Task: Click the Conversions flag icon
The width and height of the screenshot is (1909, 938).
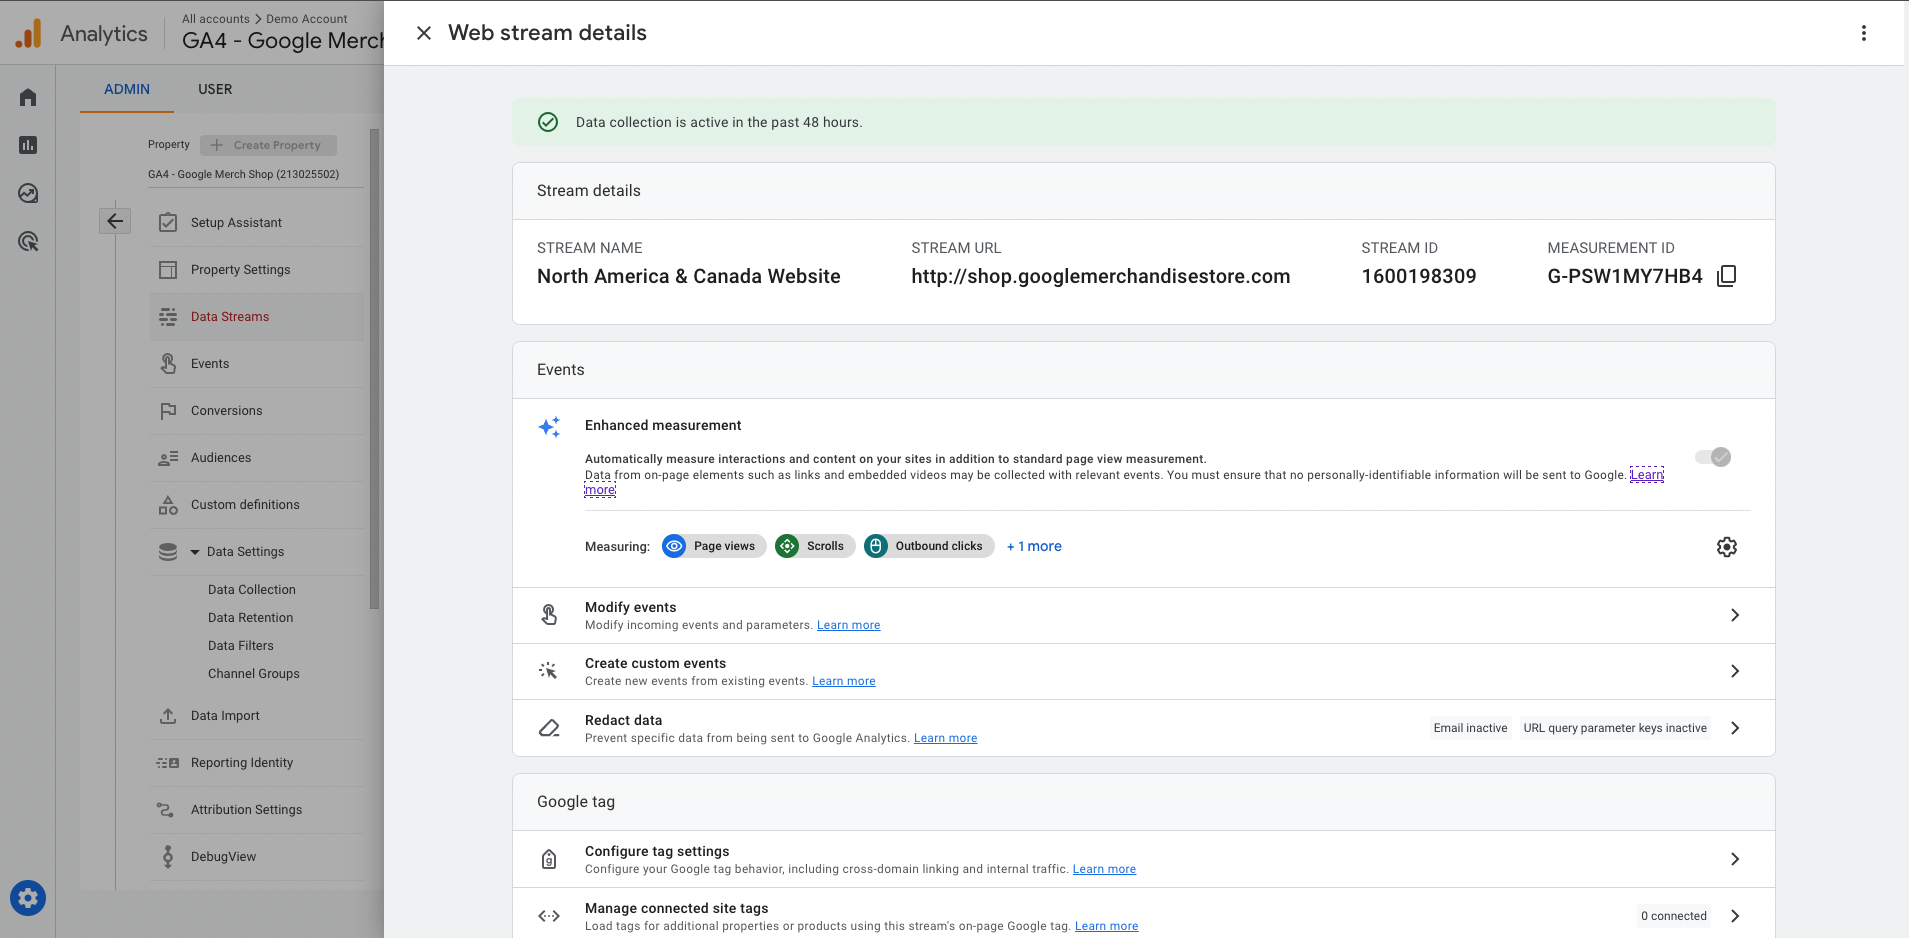Action: point(168,411)
